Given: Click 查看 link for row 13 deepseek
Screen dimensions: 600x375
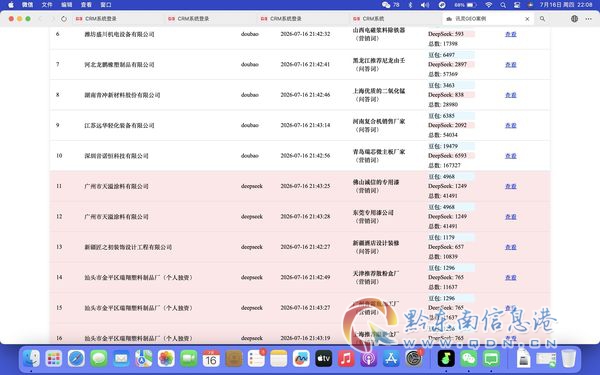Looking at the screenshot, I should click(x=510, y=247).
